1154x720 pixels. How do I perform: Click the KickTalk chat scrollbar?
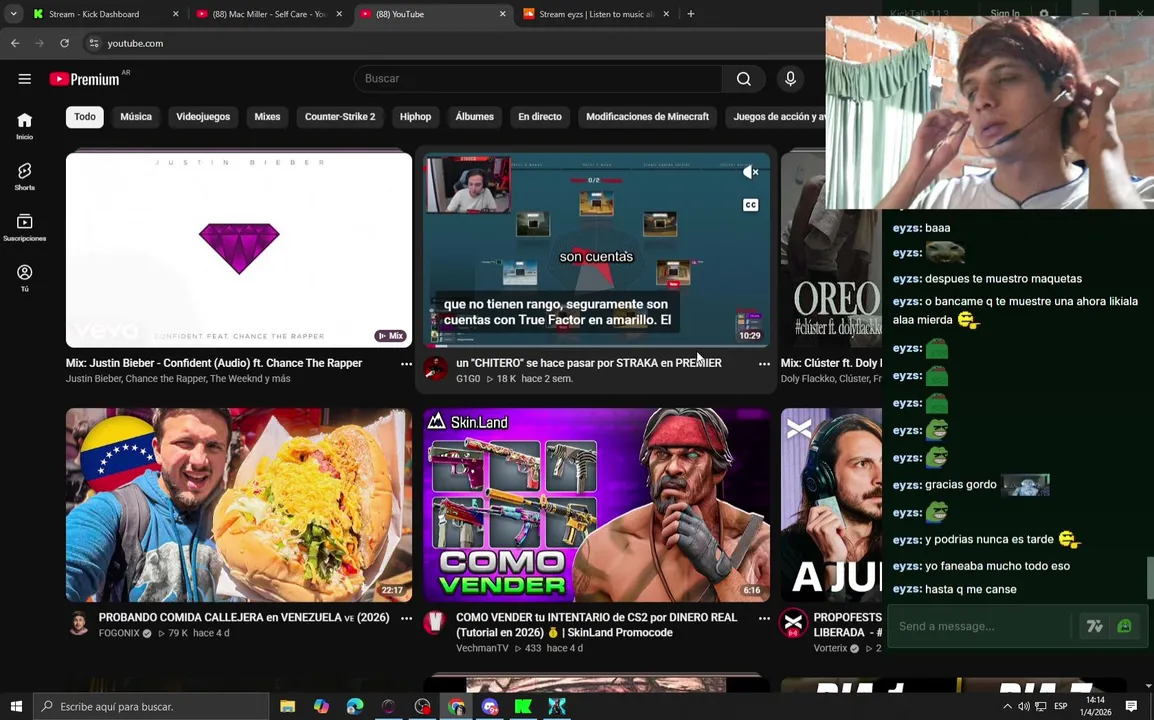(1150, 578)
